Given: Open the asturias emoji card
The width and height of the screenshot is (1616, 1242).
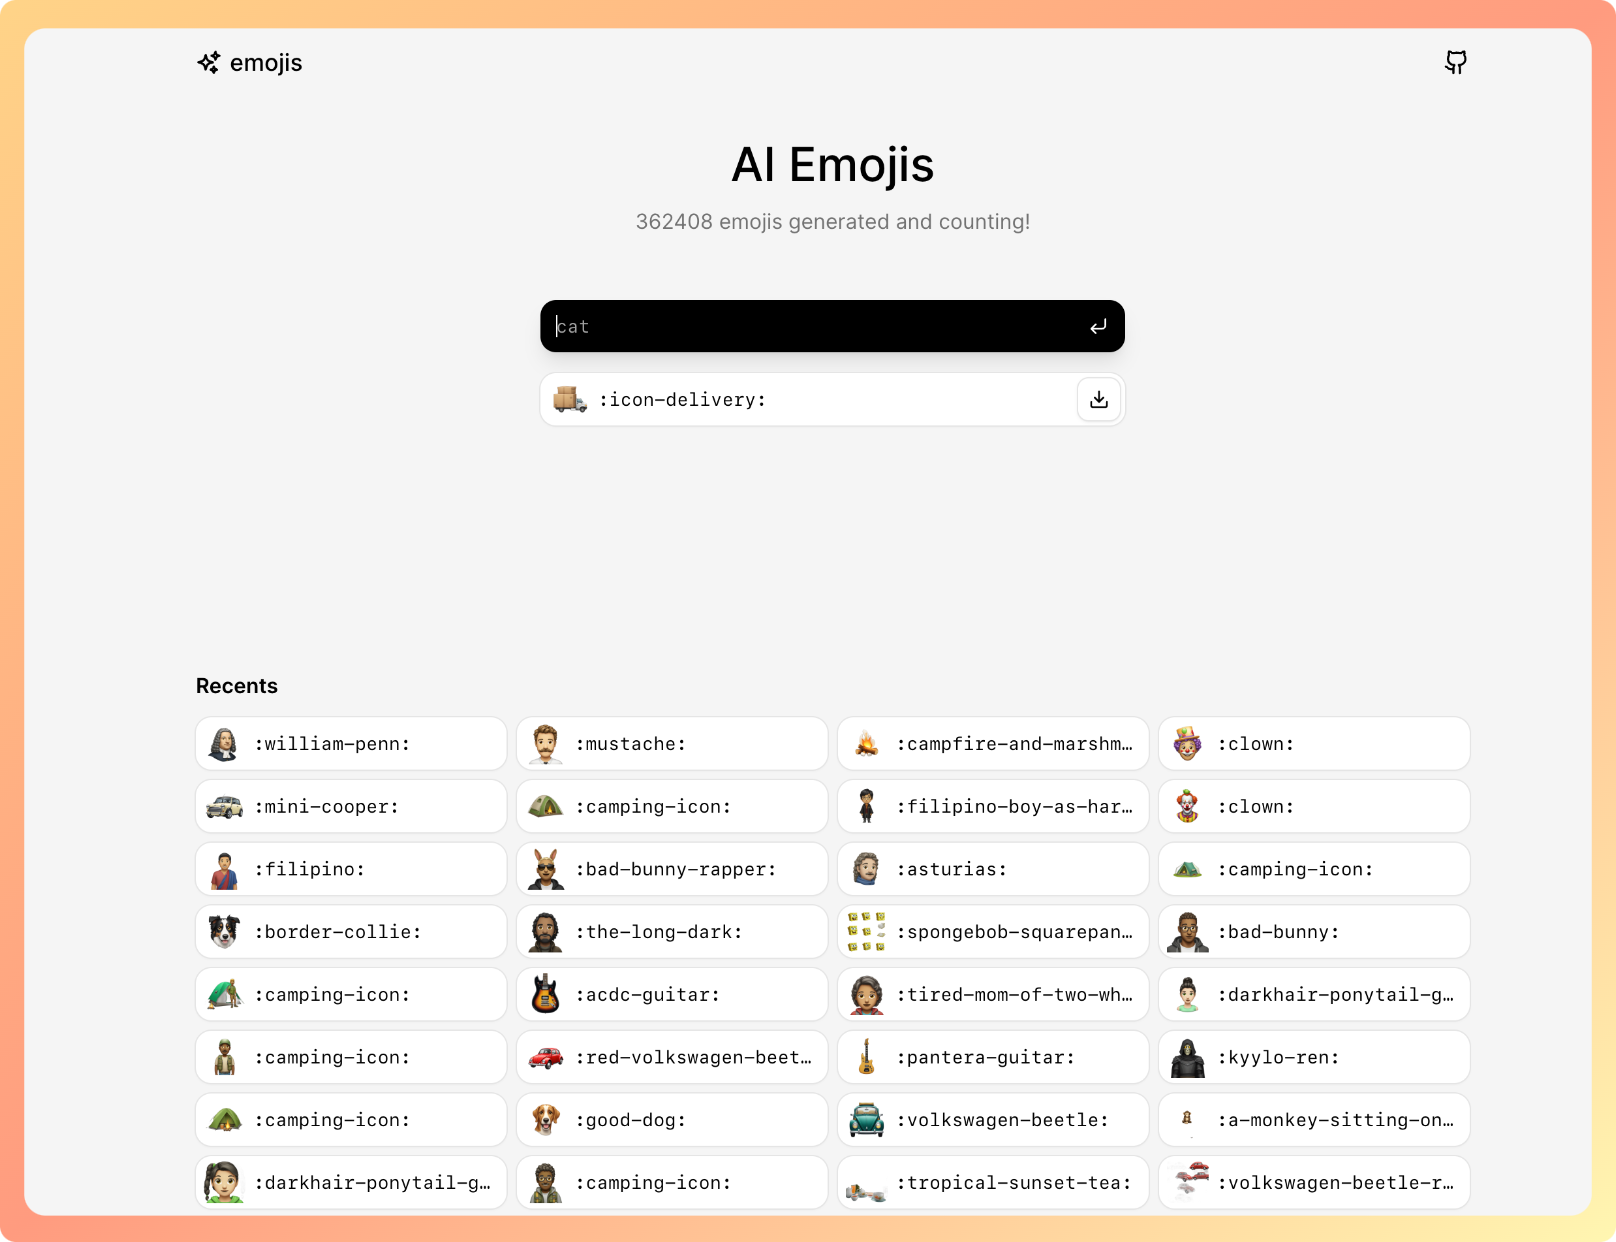Looking at the screenshot, I should pyautogui.click(x=993, y=870).
